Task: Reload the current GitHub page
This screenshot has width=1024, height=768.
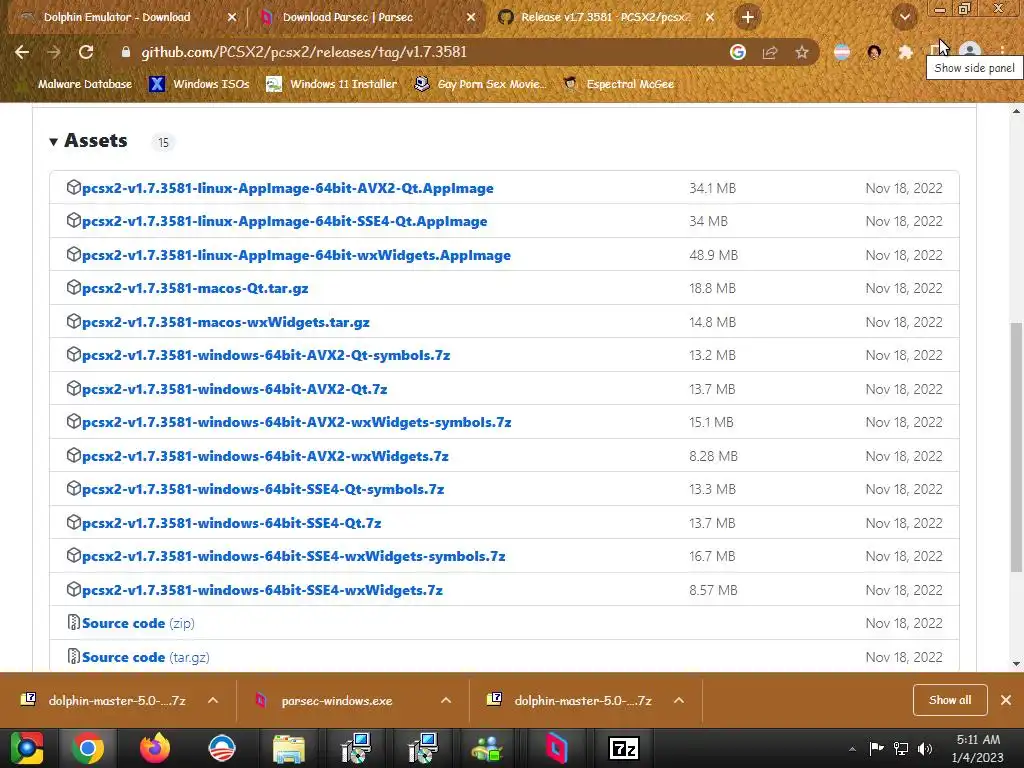Action: point(86,52)
